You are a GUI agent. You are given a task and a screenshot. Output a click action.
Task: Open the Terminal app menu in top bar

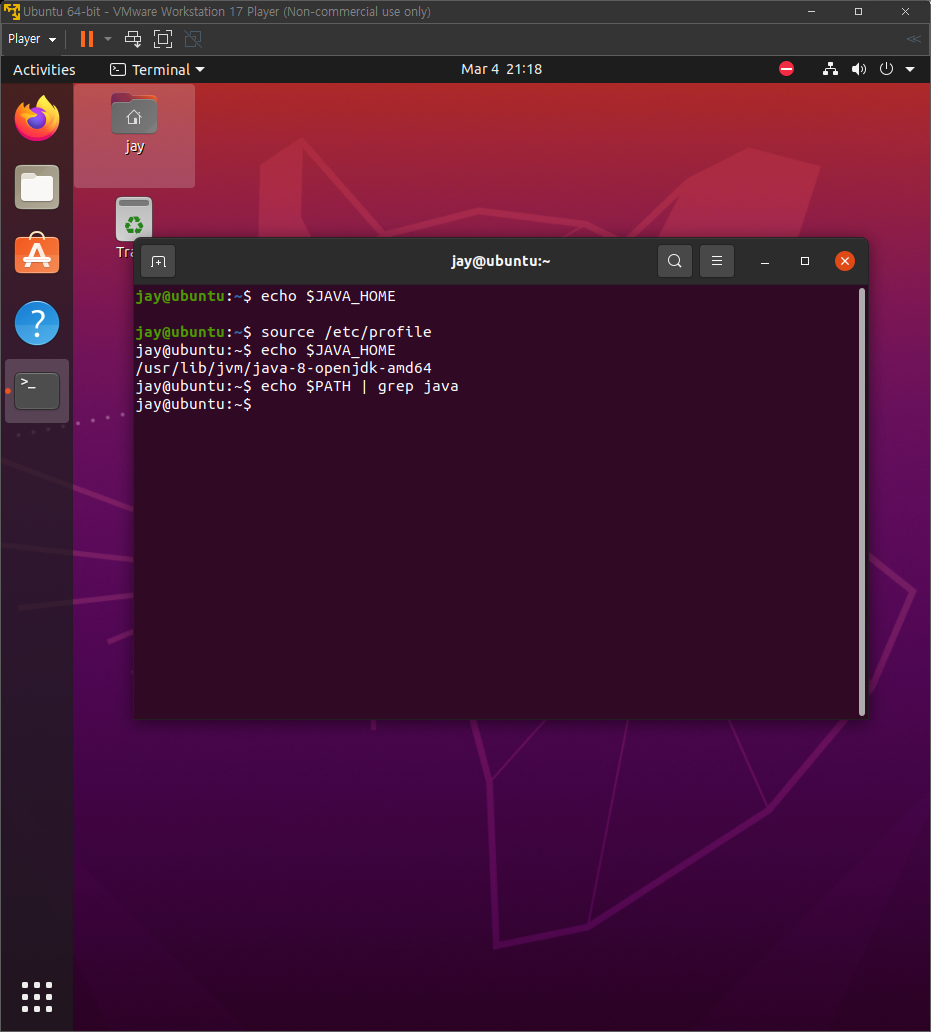157,70
